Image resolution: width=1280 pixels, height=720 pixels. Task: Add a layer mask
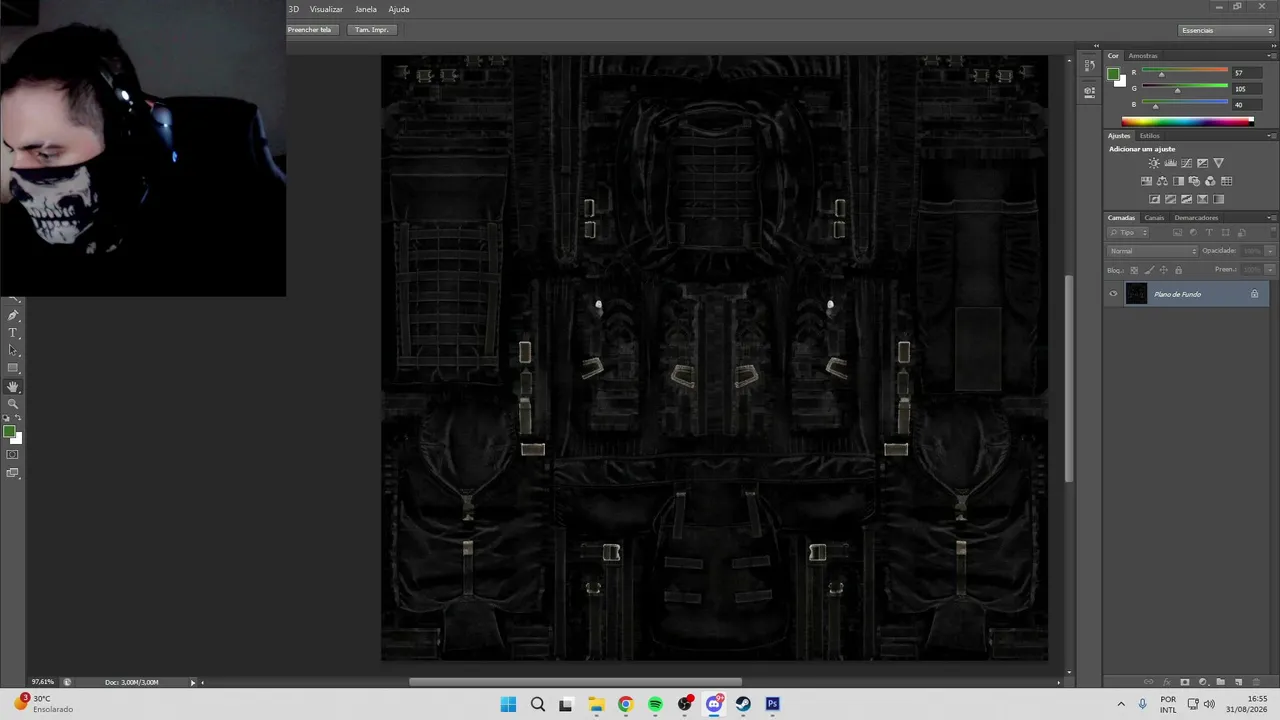[x=1184, y=682]
